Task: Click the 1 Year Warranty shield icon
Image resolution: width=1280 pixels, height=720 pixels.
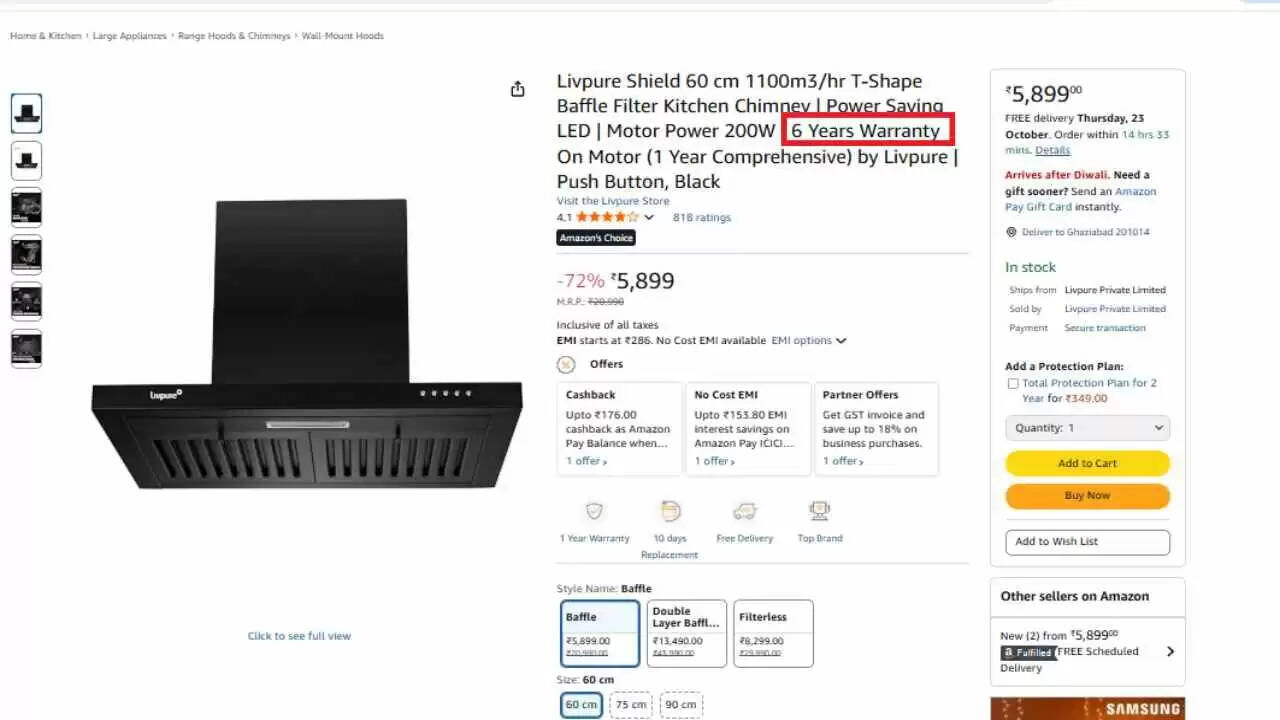Action: tap(595, 511)
